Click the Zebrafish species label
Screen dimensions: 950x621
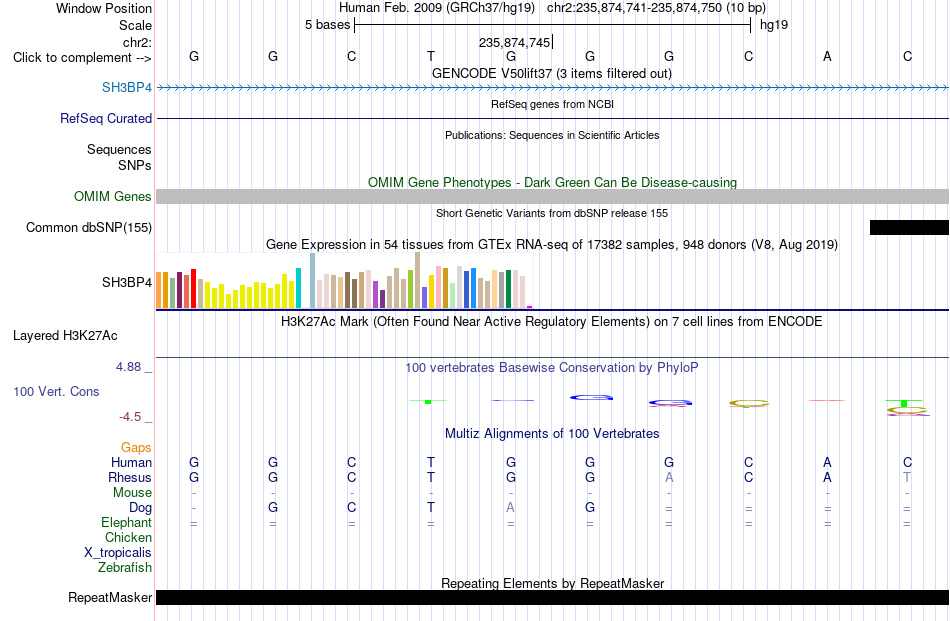[x=125, y=568]
